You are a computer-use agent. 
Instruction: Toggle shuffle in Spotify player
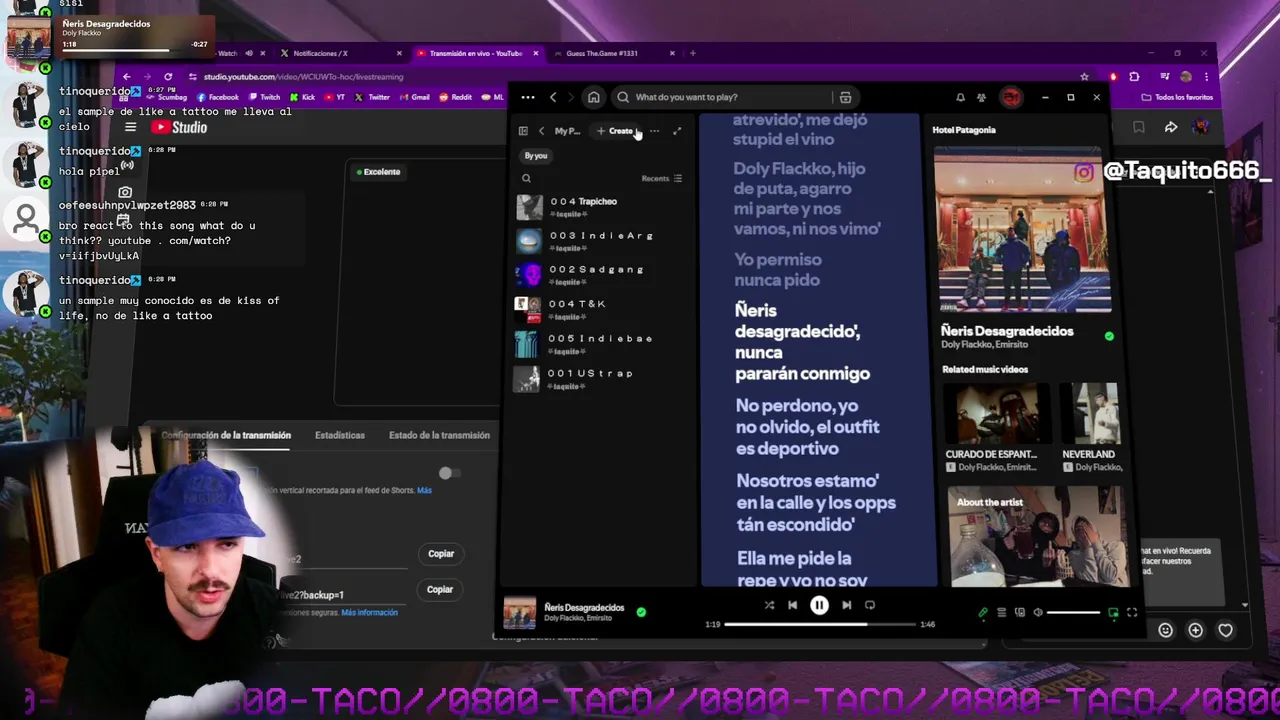pyautogui.click(x=769, y=605)
